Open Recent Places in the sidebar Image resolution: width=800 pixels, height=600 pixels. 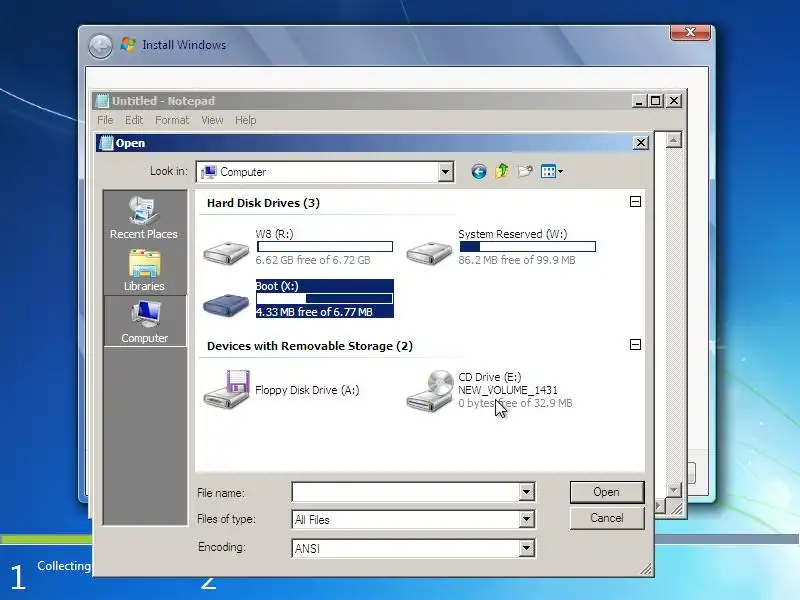point(144,218)
